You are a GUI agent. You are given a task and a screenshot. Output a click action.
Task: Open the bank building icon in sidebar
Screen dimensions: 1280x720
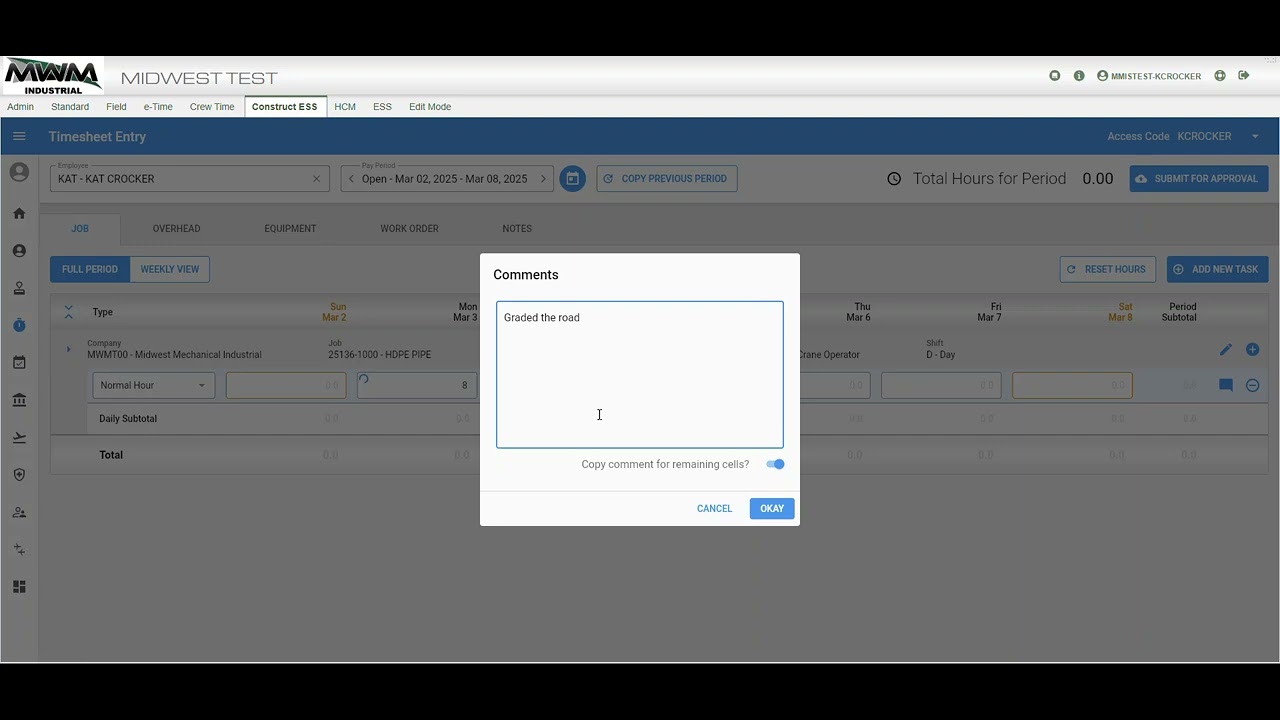[x=19, y=400]
